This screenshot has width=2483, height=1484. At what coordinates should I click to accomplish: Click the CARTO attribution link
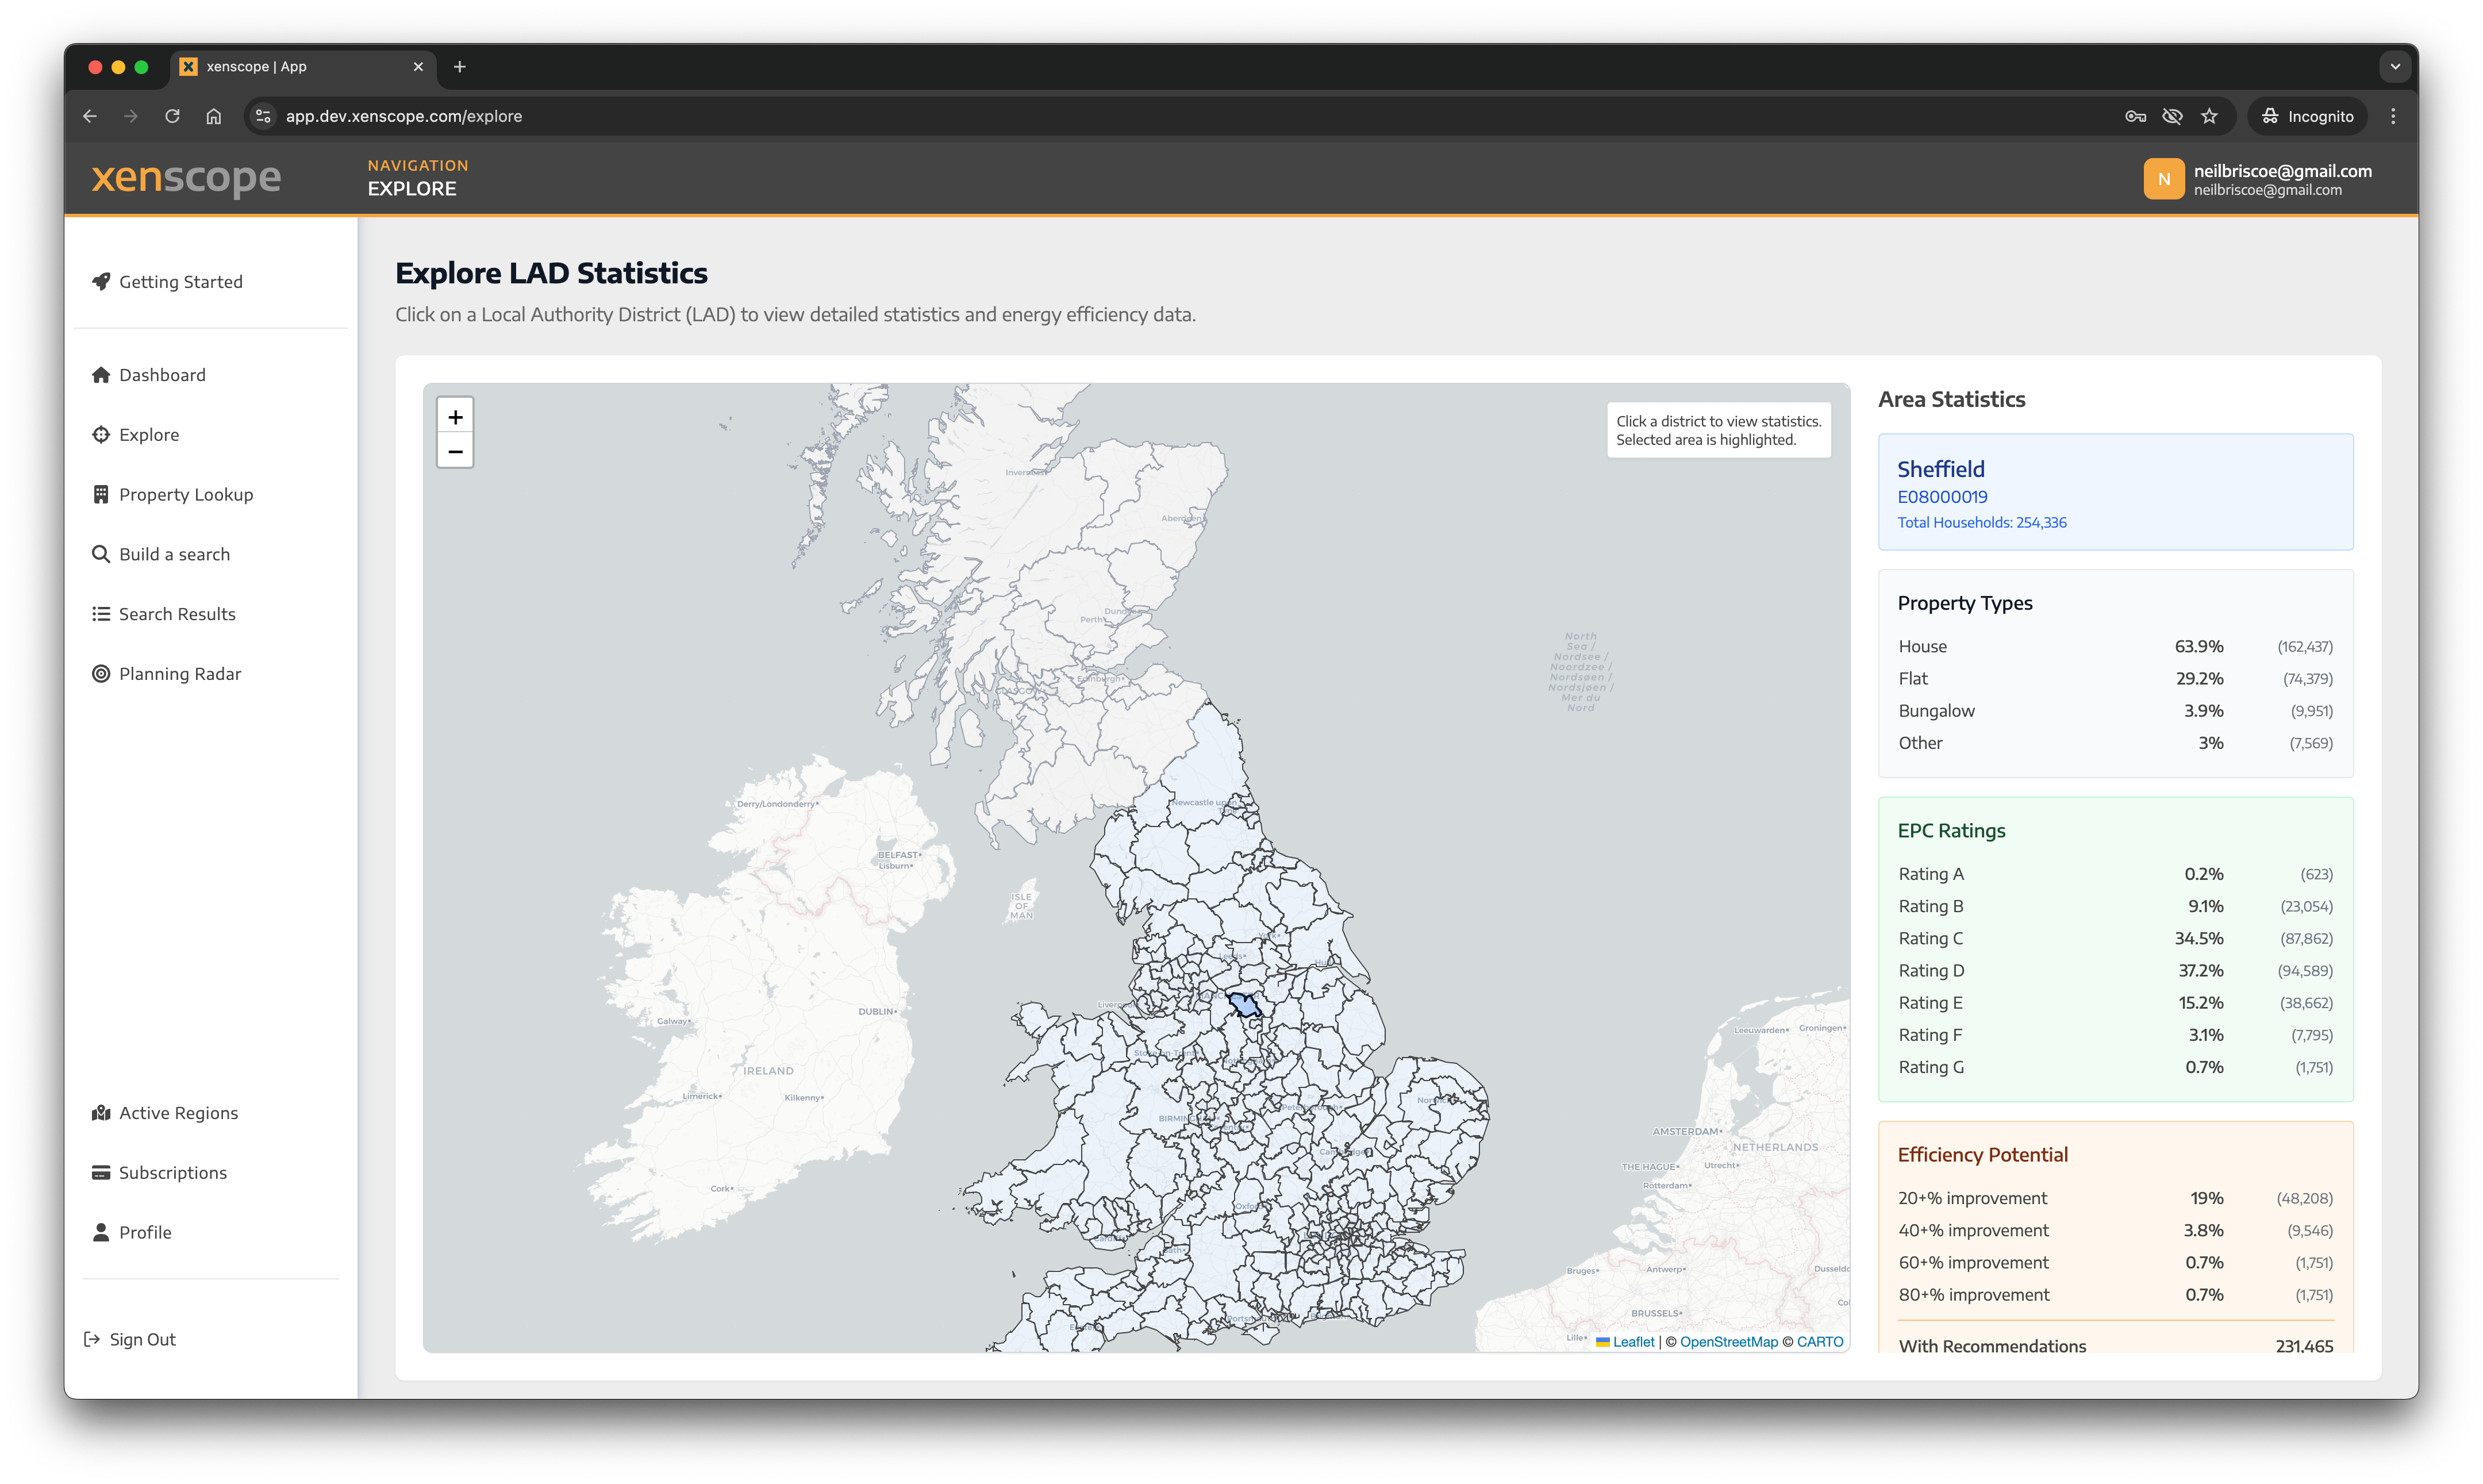pos(1820,1342)
